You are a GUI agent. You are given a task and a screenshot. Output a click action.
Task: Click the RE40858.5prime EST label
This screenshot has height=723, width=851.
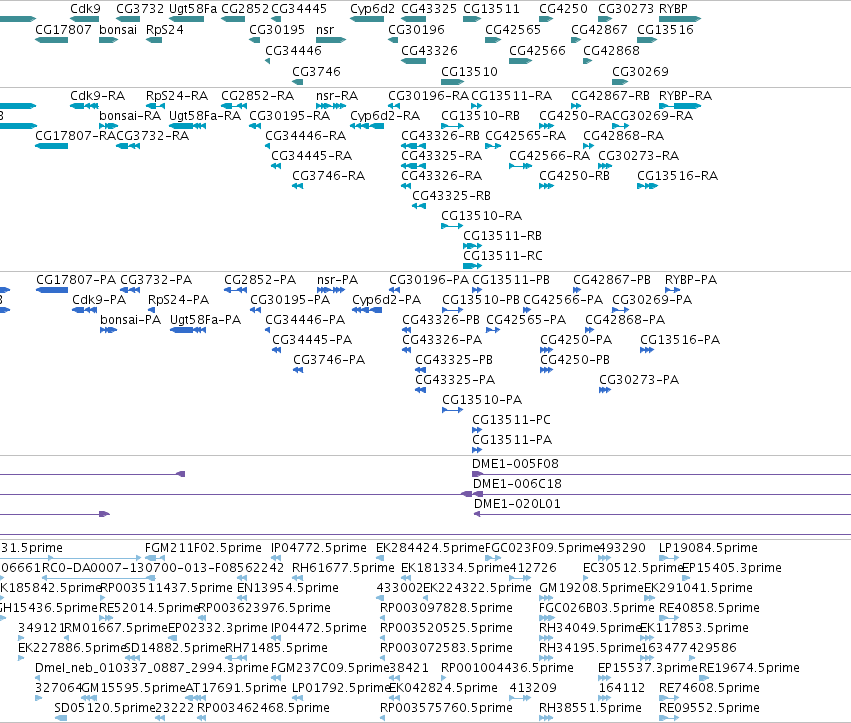click(x=709, y=608)
